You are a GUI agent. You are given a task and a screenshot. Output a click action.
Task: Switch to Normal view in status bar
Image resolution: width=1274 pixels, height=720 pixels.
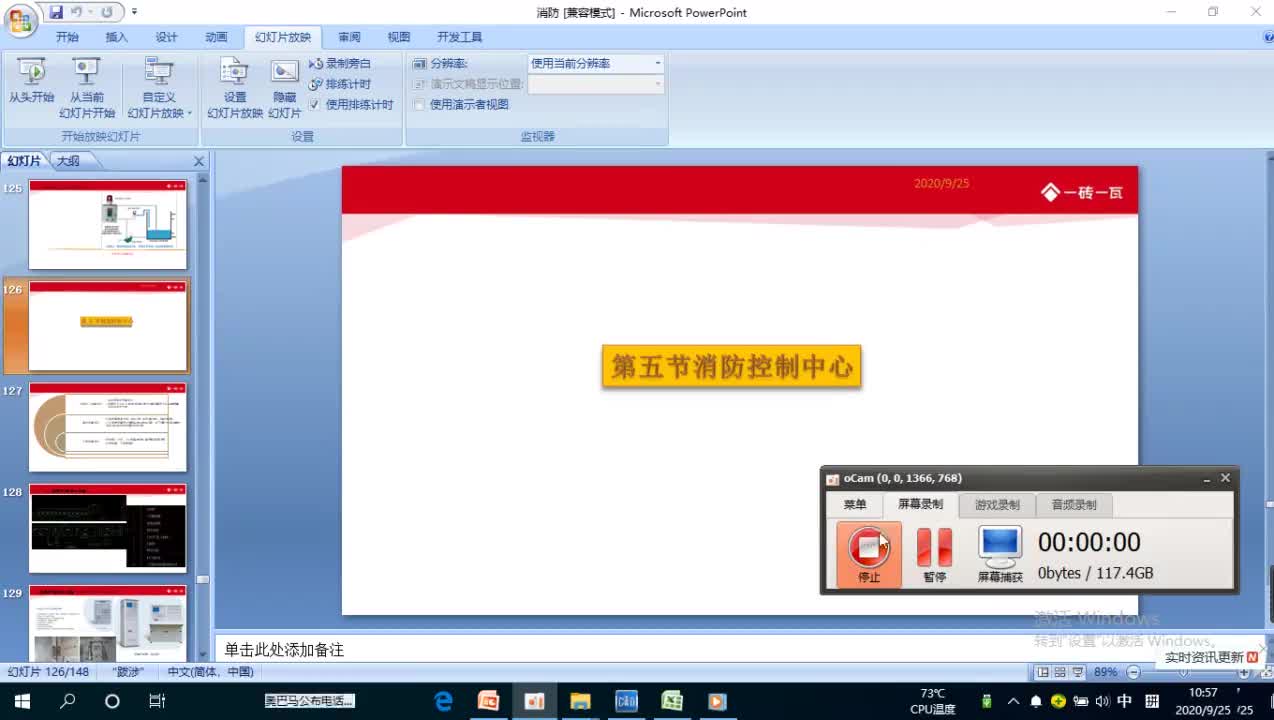1044,672
